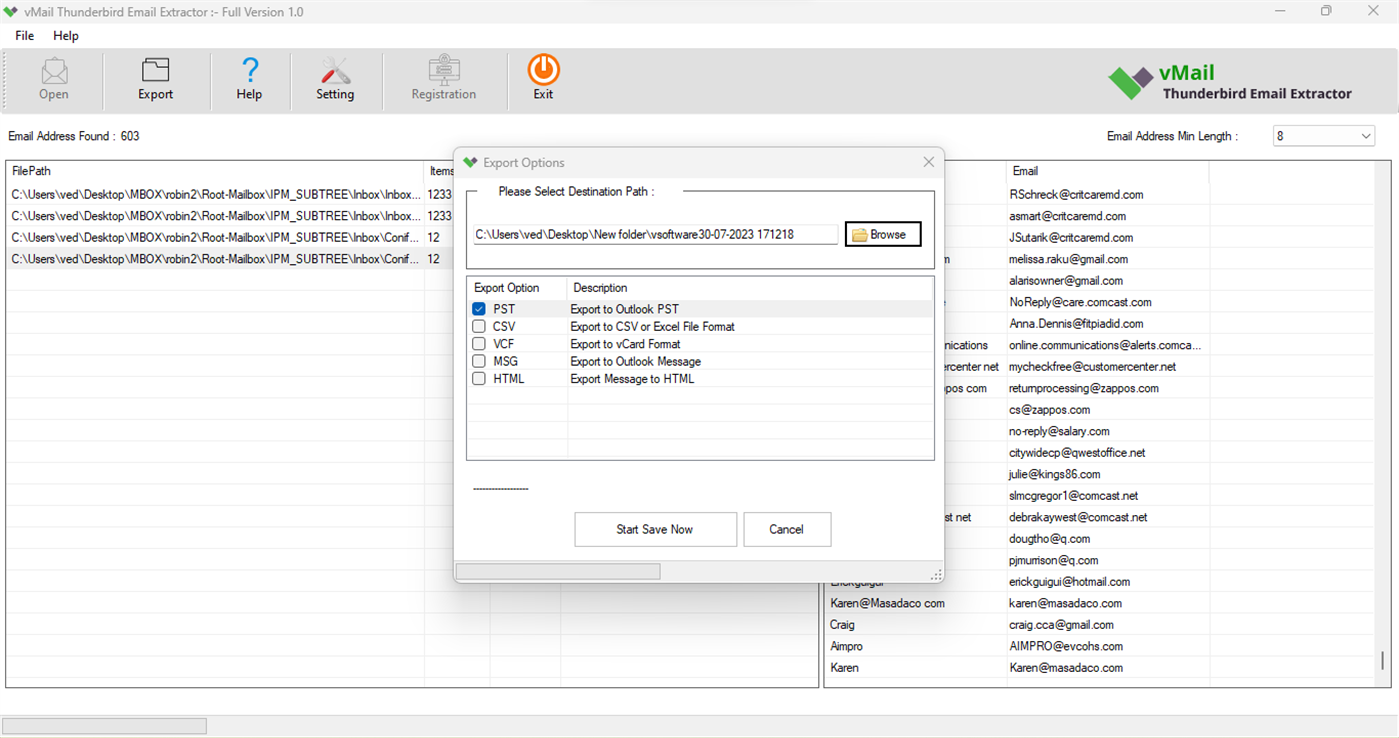Uncheck the PST export option

coord(479,309)
